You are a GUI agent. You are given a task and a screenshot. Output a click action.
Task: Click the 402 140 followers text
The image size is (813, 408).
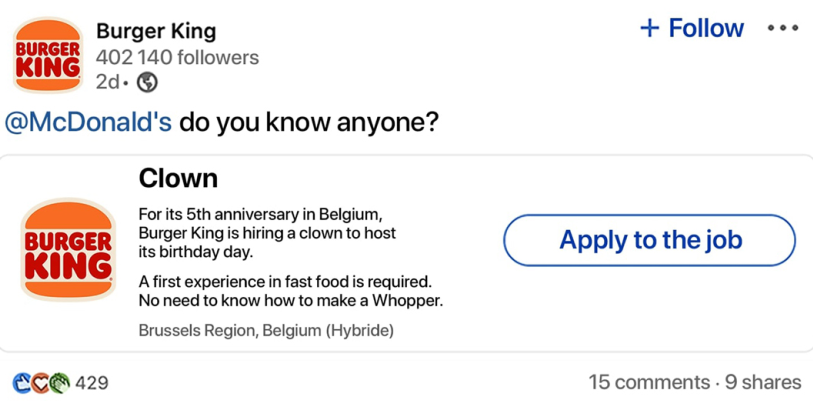pos(177,57)
